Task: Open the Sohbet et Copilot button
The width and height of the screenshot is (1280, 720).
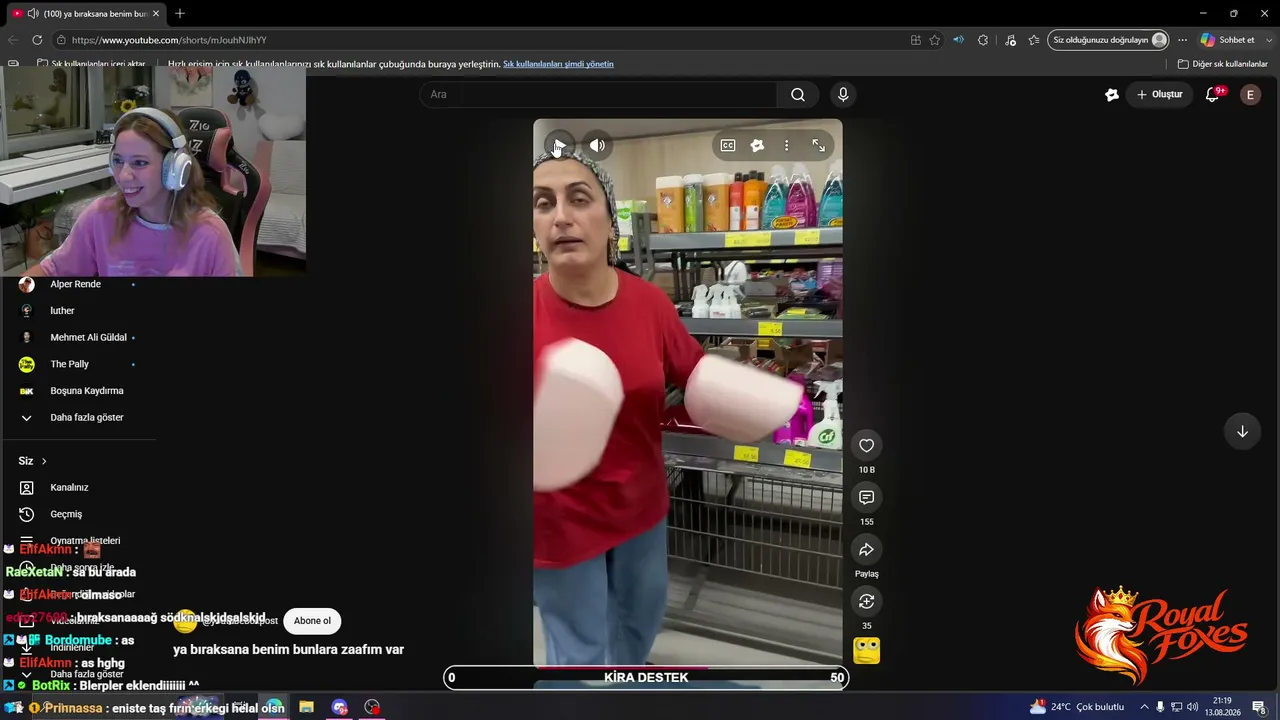Action: tap(1227, 40)
